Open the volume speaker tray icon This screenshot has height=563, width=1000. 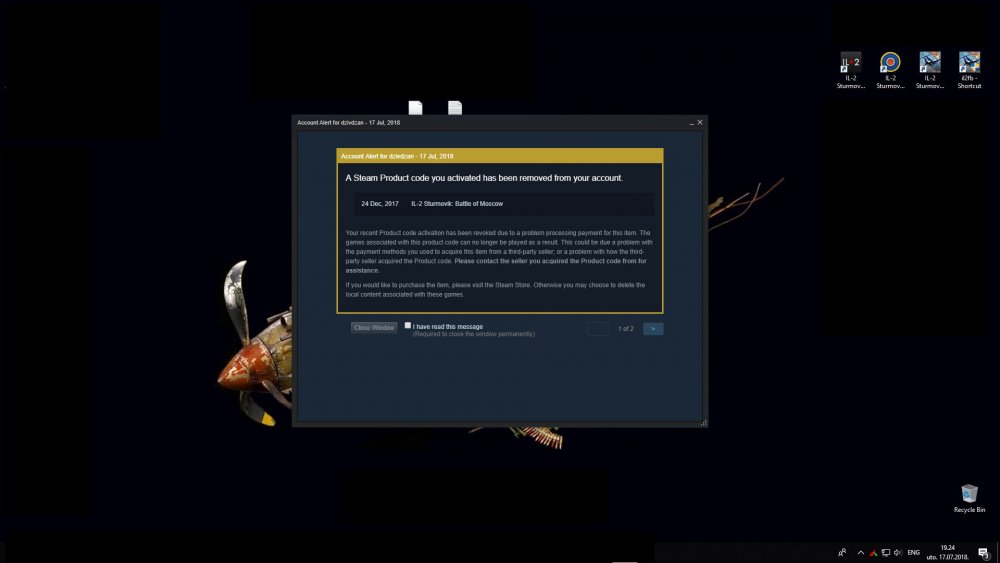click(898, 553)
